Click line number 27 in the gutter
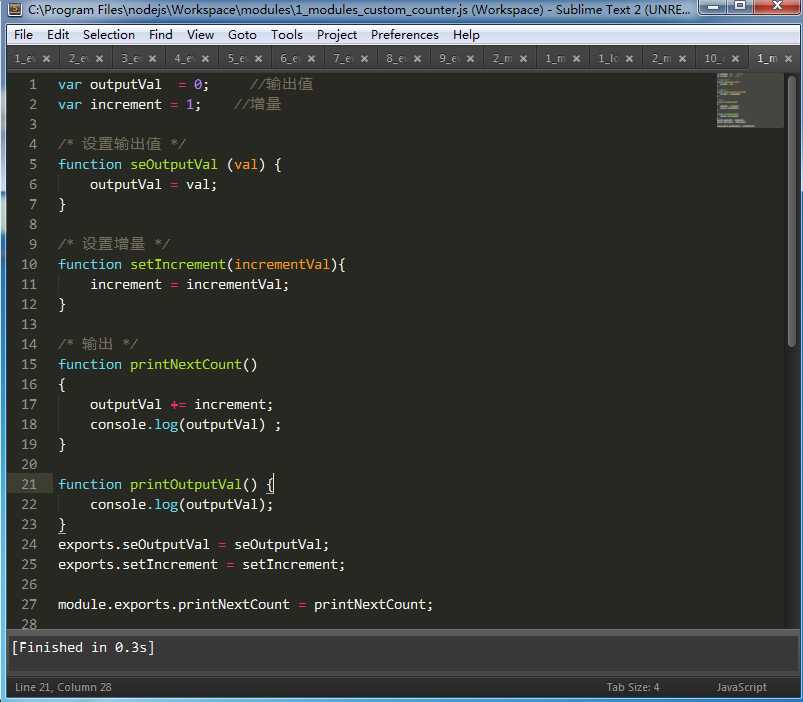 pos(29,604)
